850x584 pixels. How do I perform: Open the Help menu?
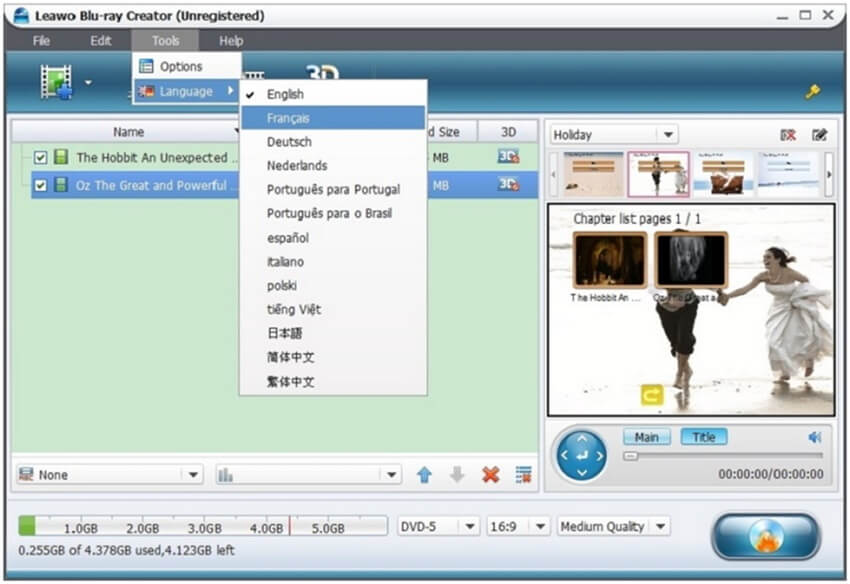tap(231, 41)
